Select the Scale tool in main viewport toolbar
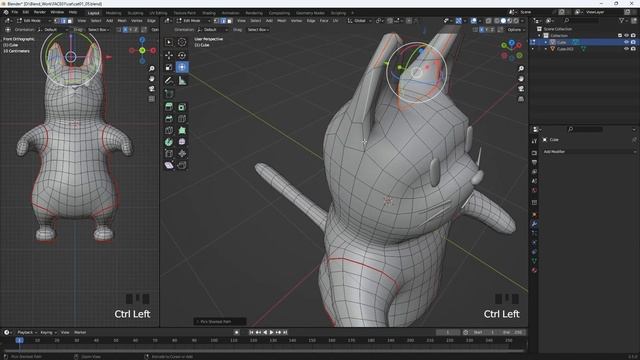 coord(169,67)
